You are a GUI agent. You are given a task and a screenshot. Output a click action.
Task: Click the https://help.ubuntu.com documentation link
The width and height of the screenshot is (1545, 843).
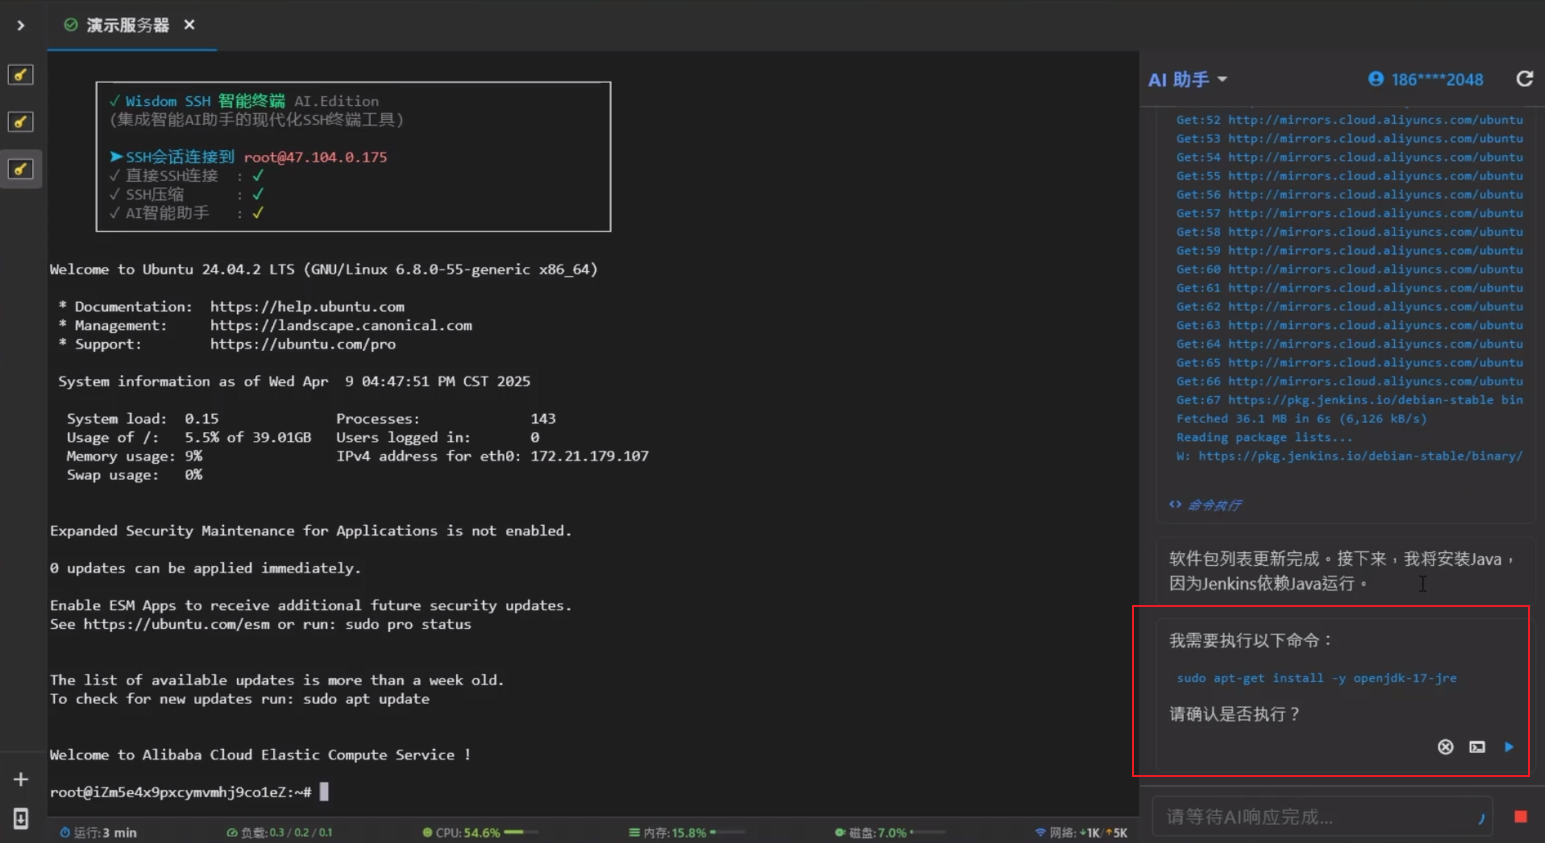tap(307, 307)
